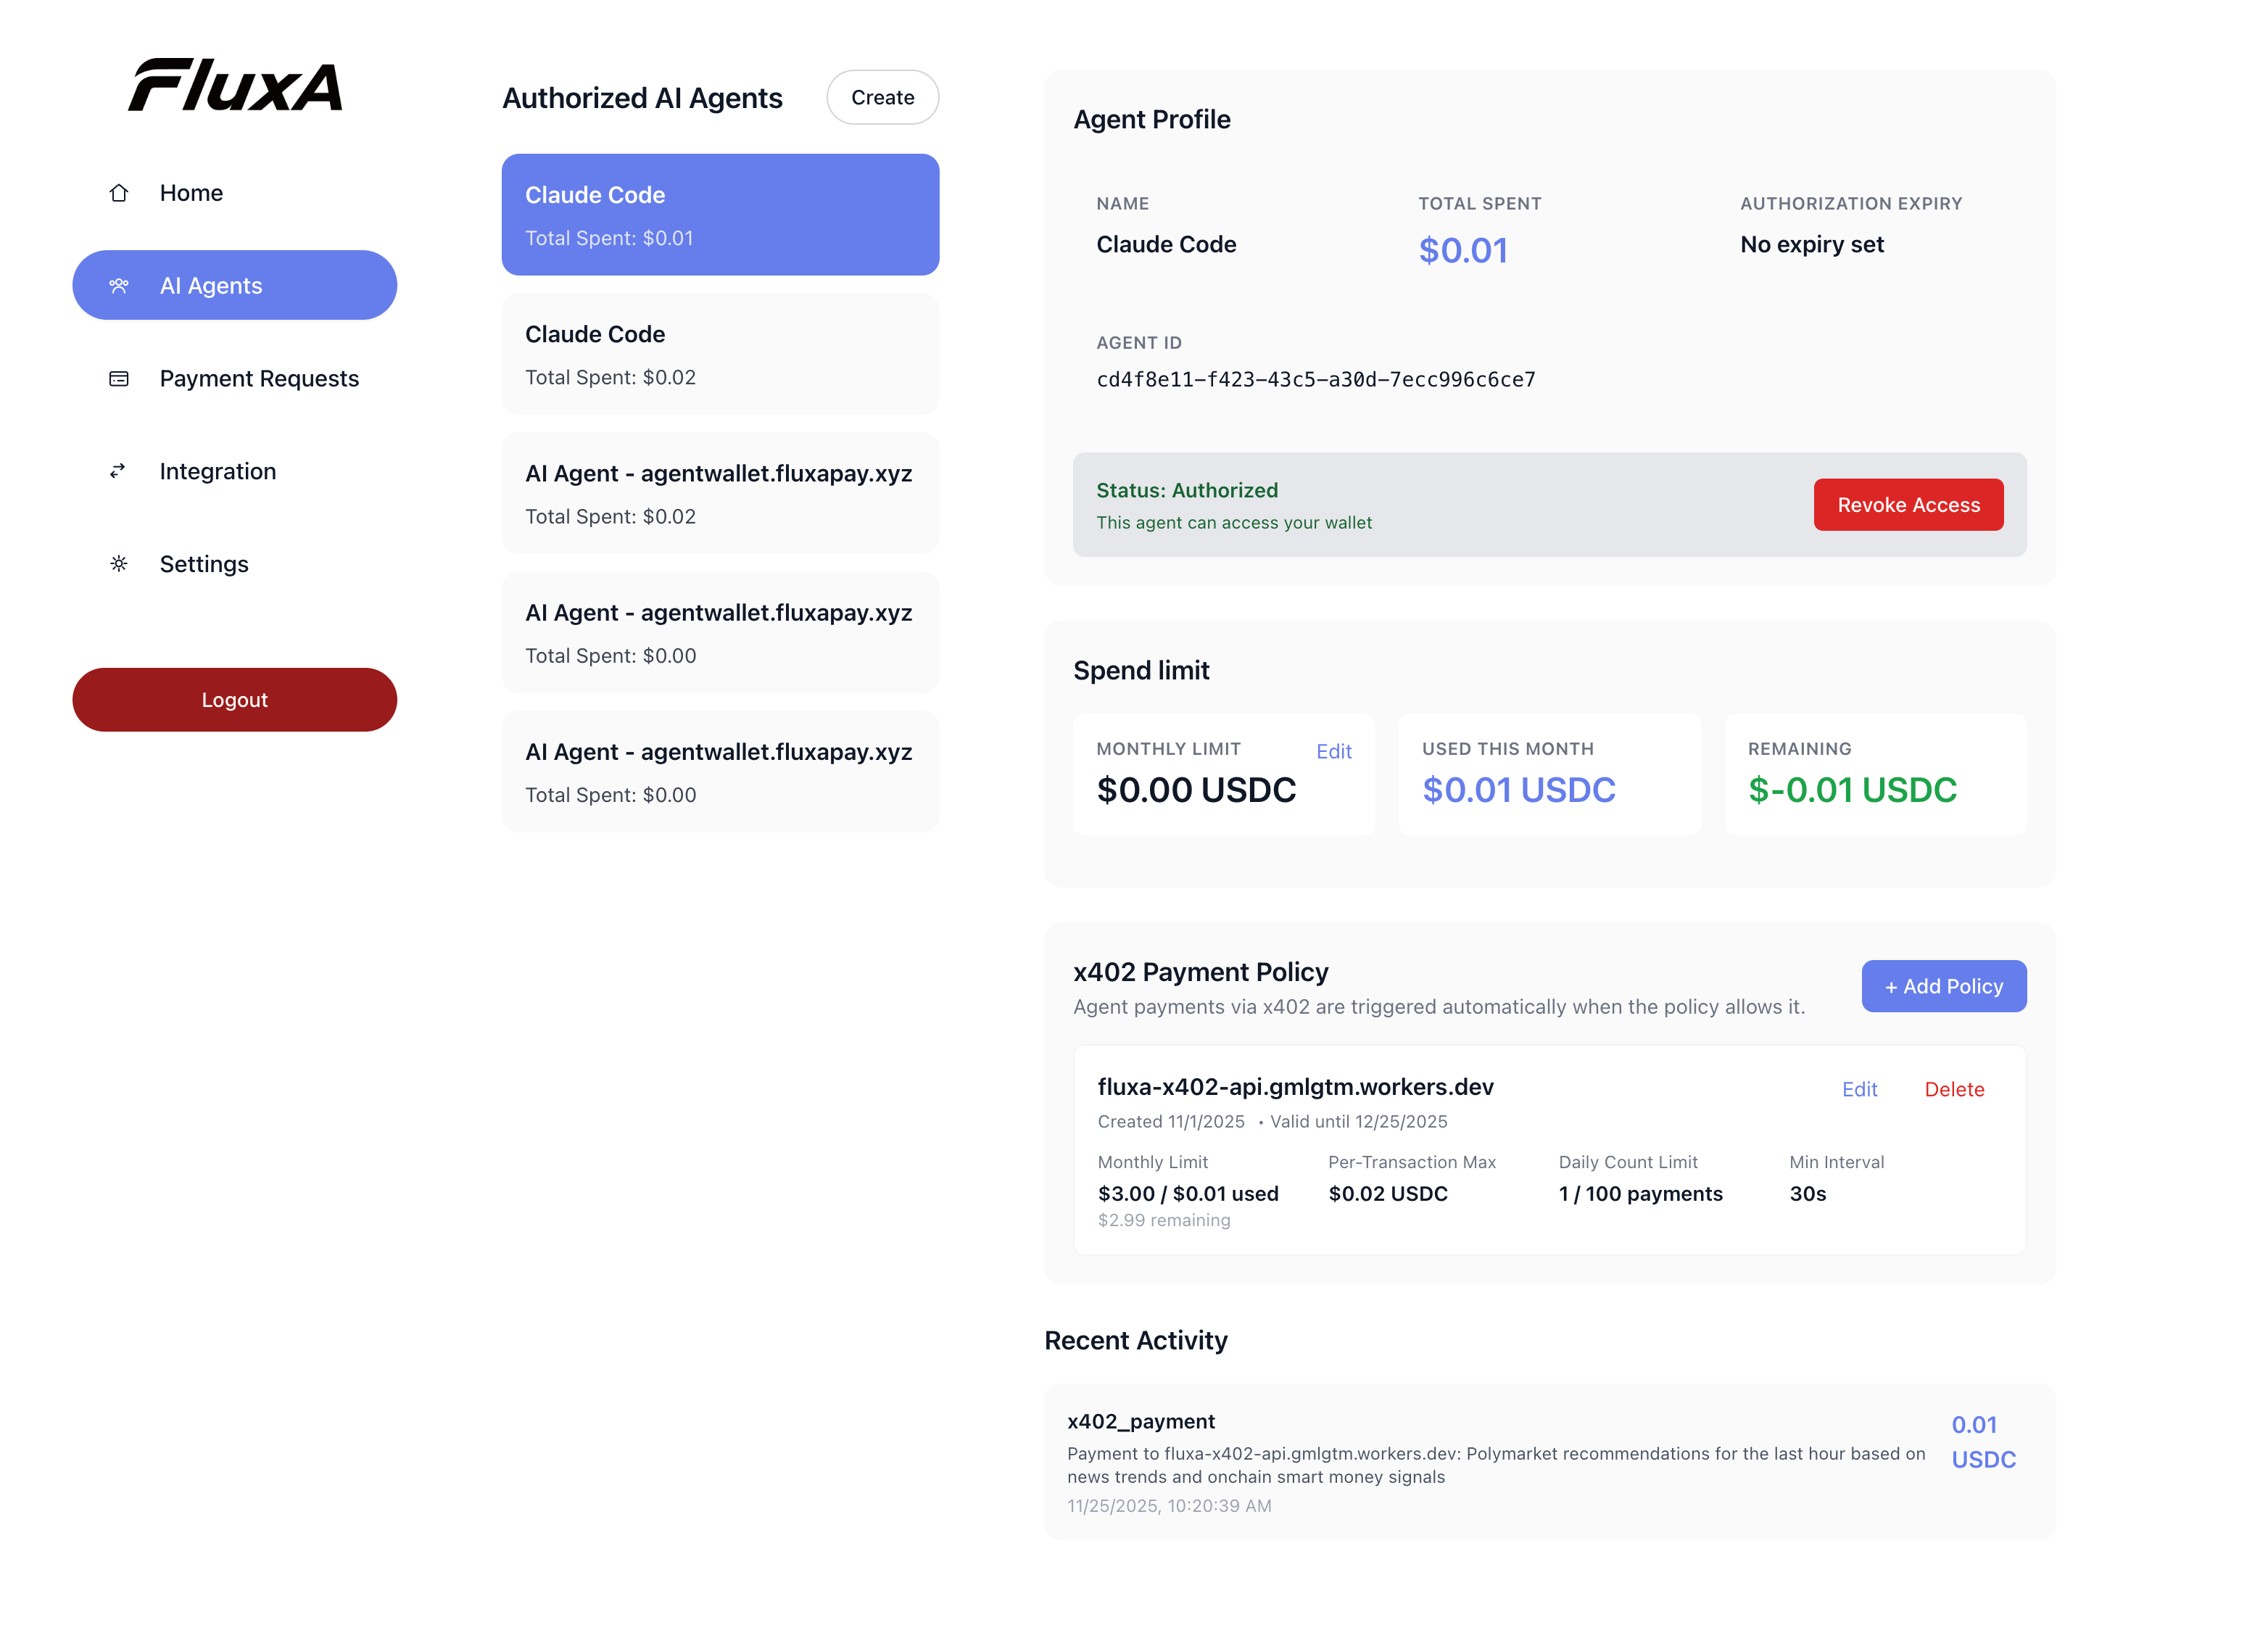
Task: Click the Integration arrows icon
Action: pyautogui.click(x=119, y=471)
